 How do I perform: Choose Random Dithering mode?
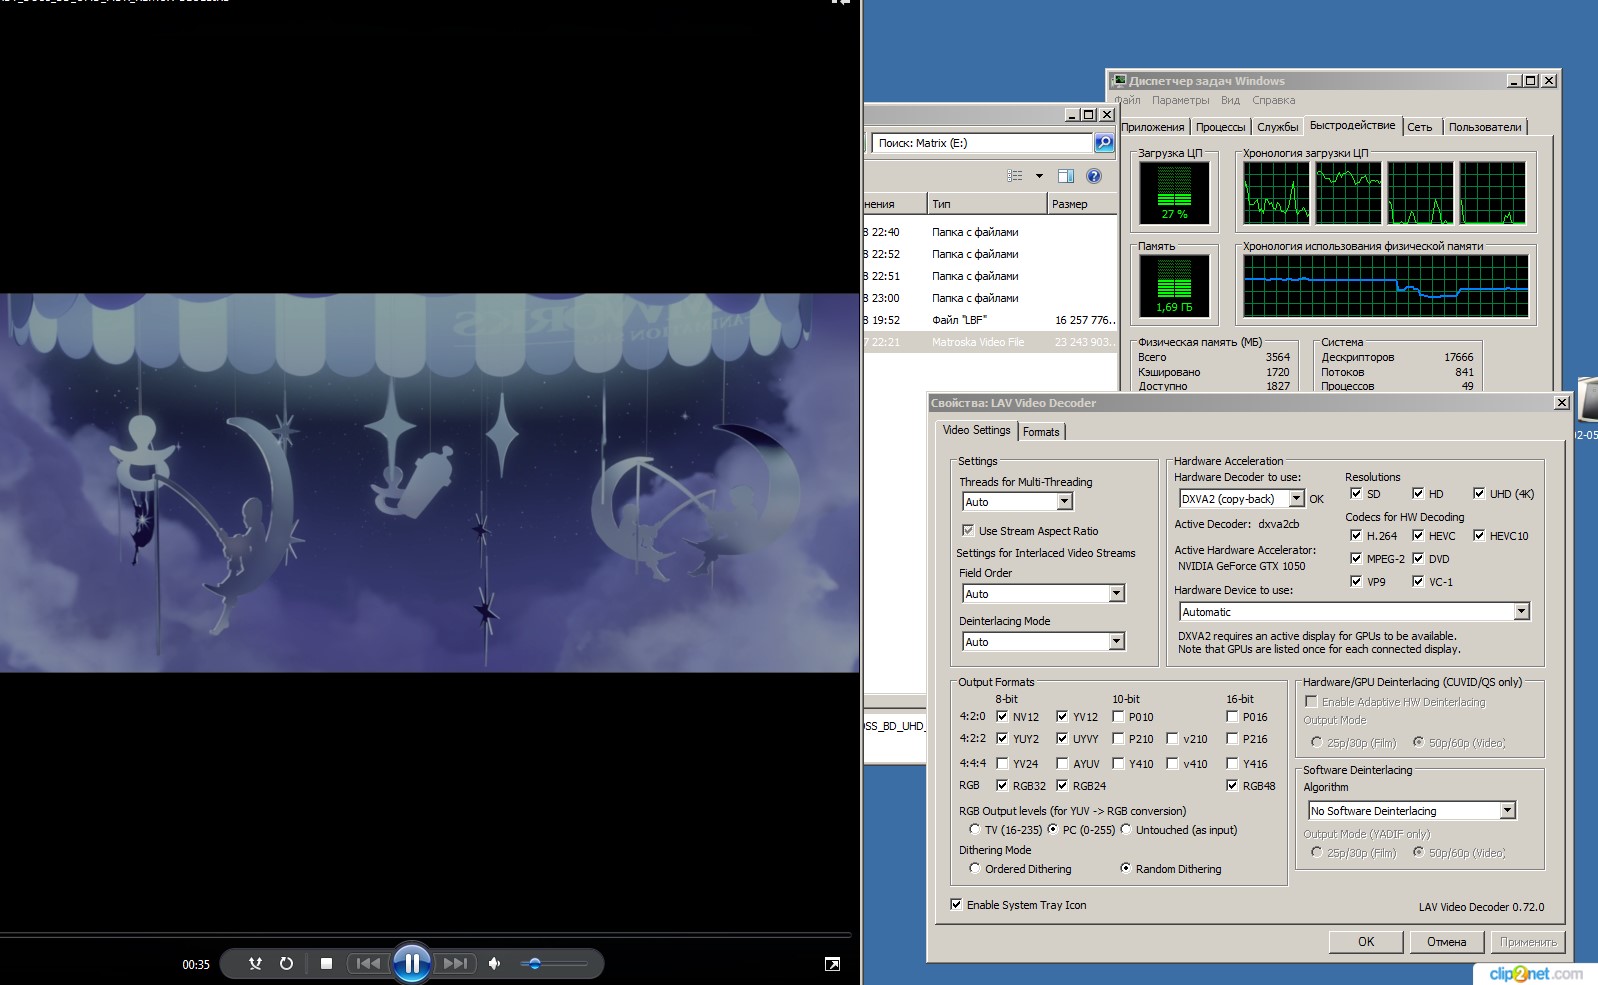pyautogui.click(x=1126, y=869)
